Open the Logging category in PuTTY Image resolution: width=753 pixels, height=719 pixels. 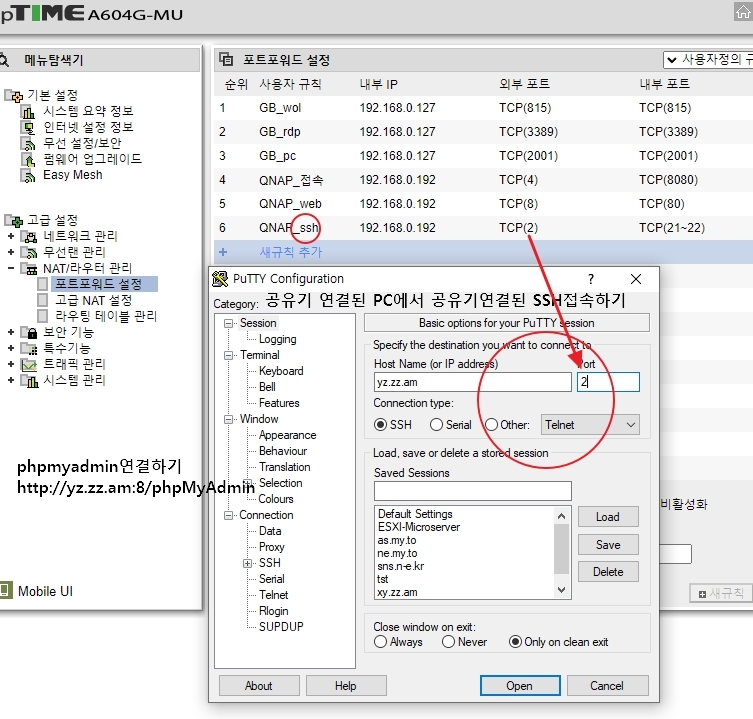(x=277, y=339)
